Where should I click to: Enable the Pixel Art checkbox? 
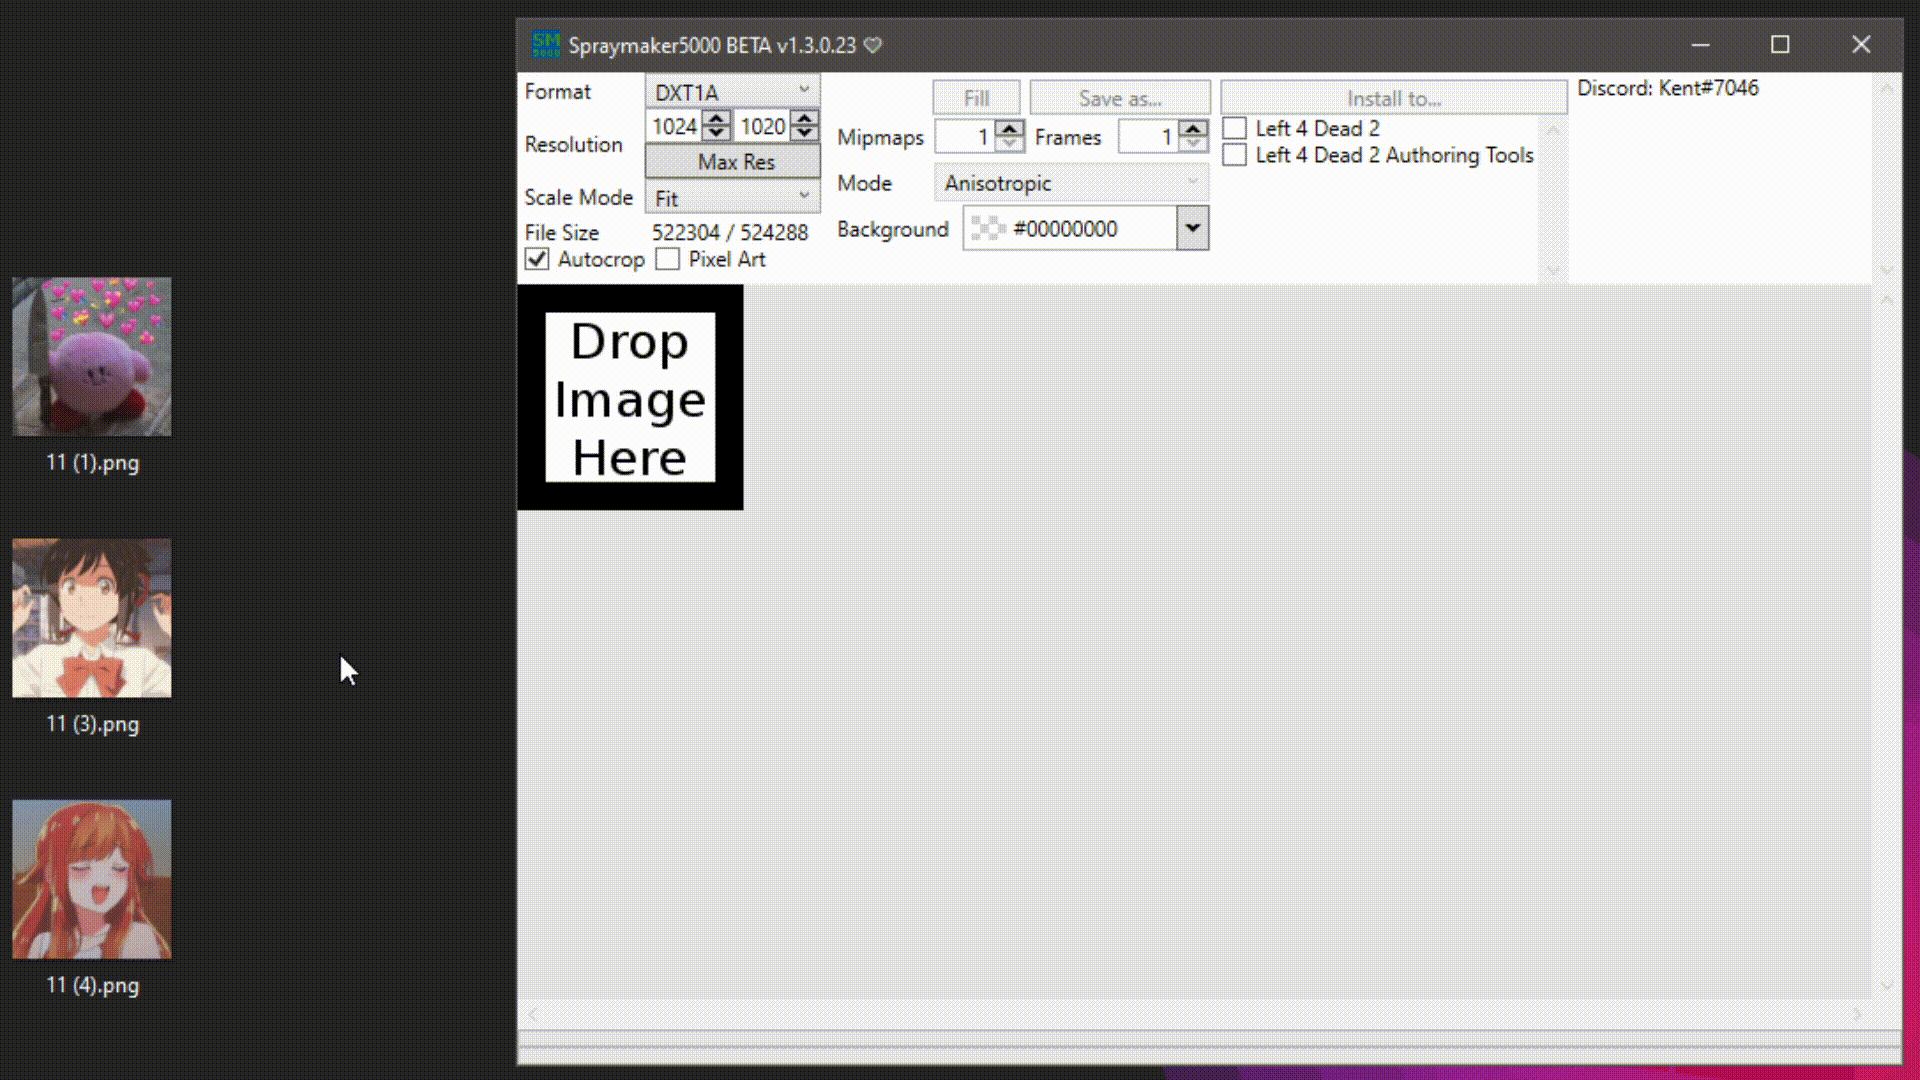668,260
